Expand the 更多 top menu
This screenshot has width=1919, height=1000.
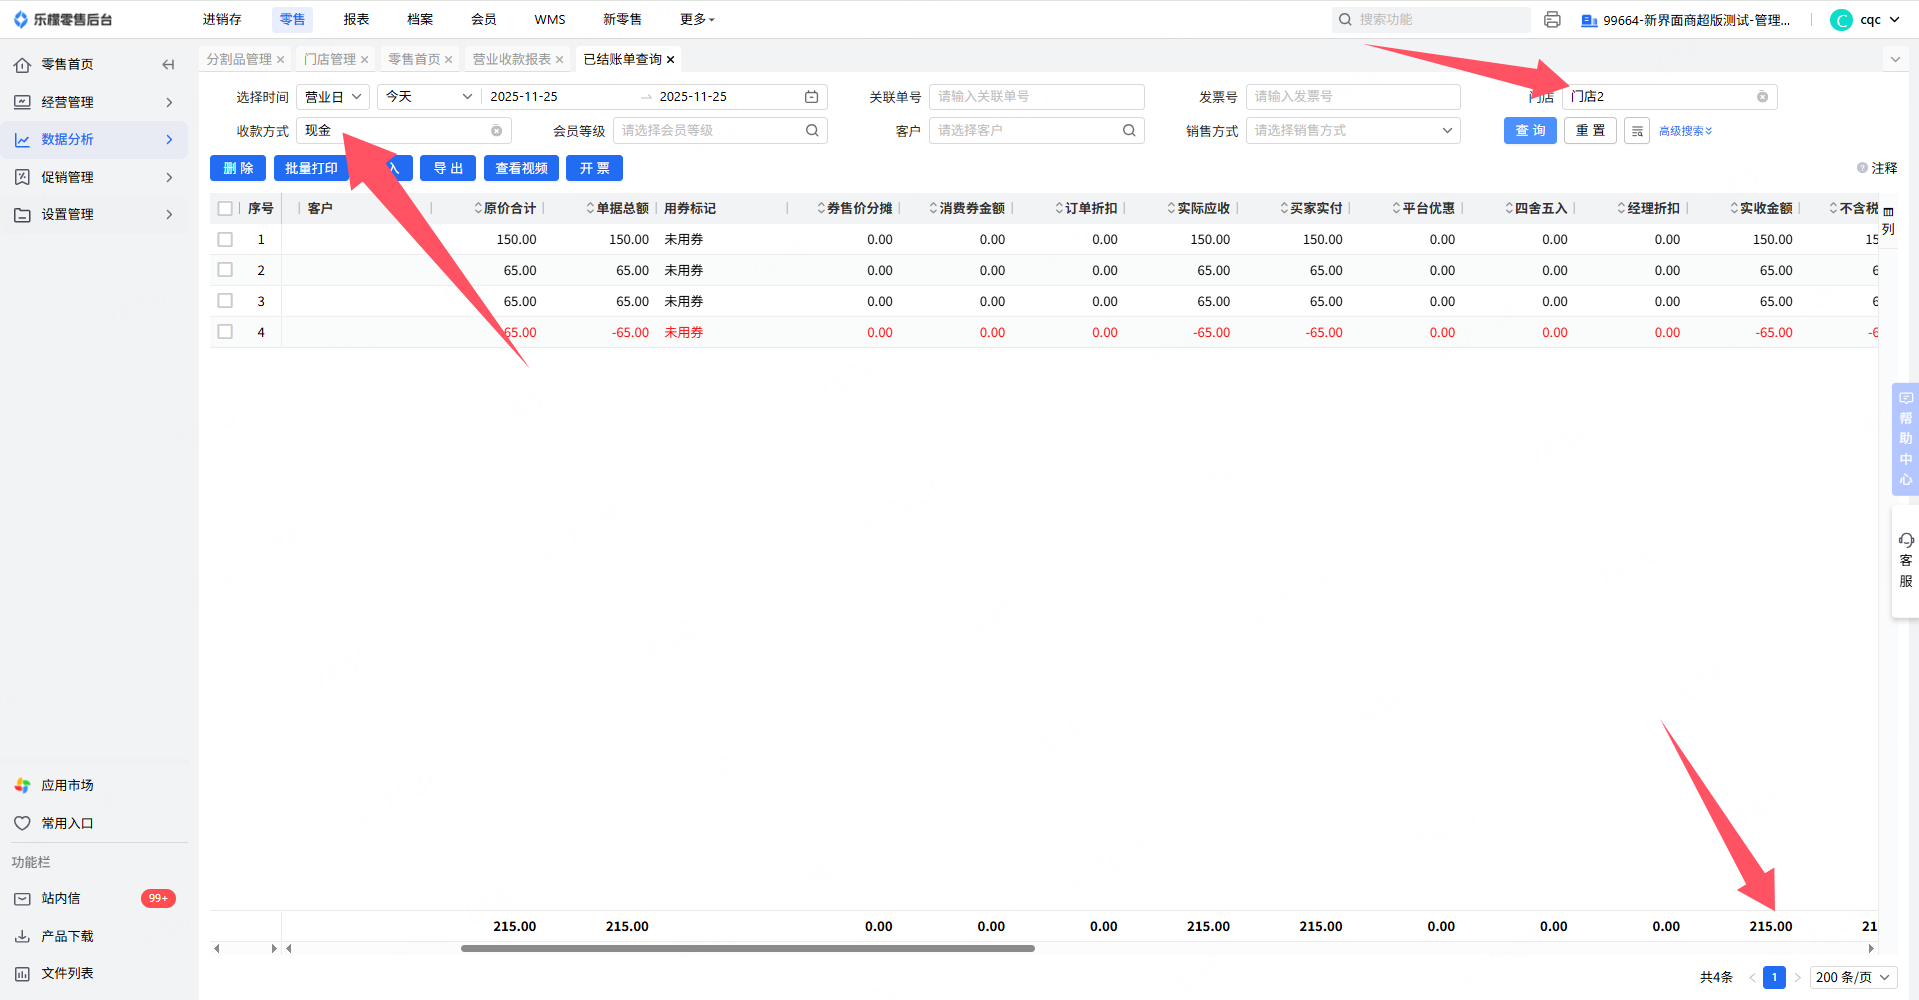pos(697,20)
